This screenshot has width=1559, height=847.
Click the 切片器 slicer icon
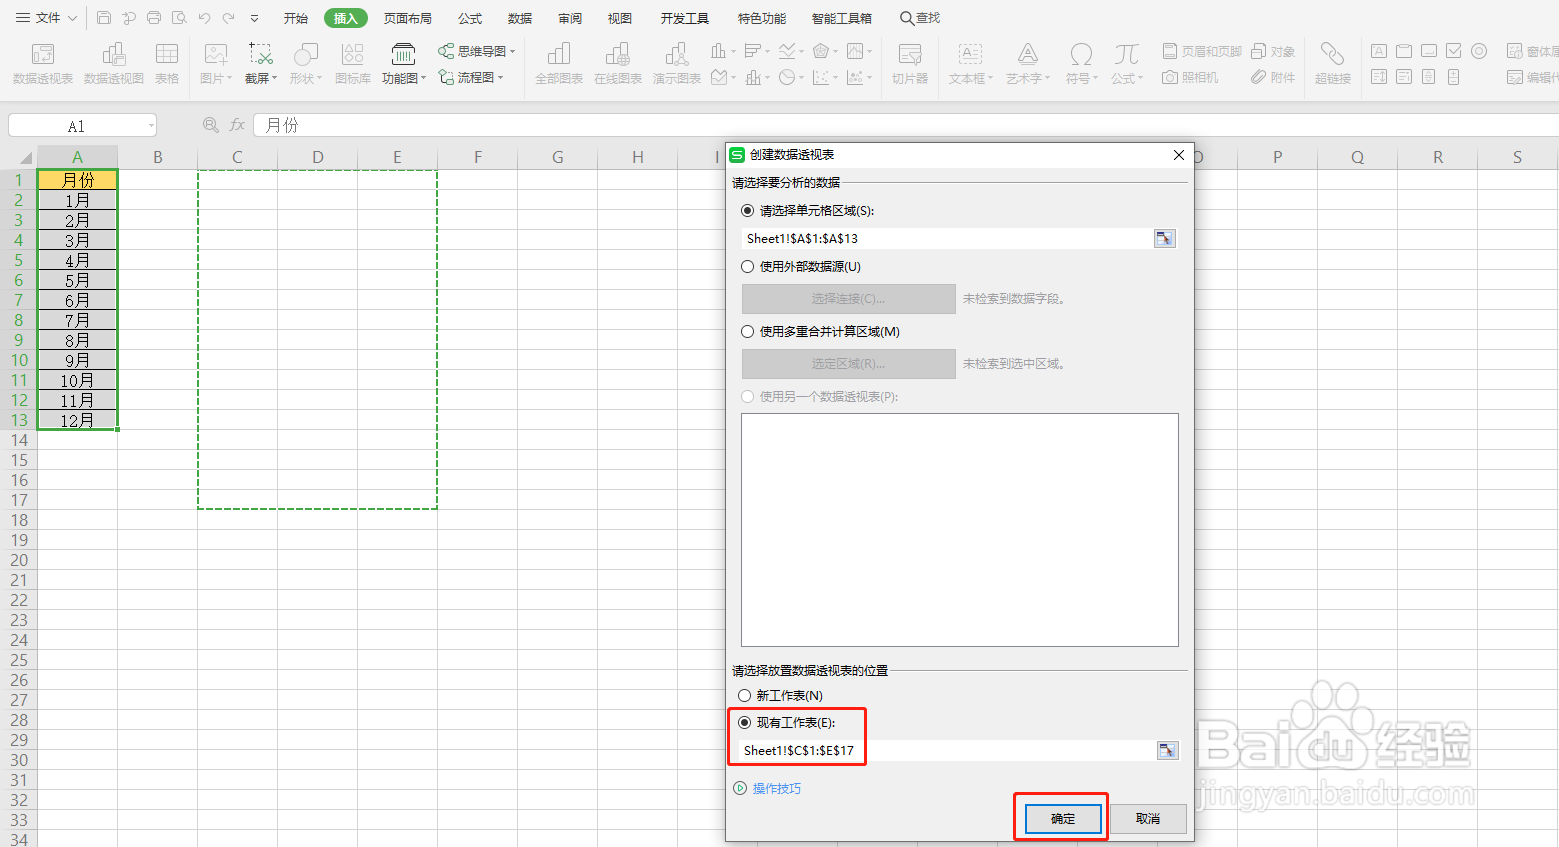[910, 63]
